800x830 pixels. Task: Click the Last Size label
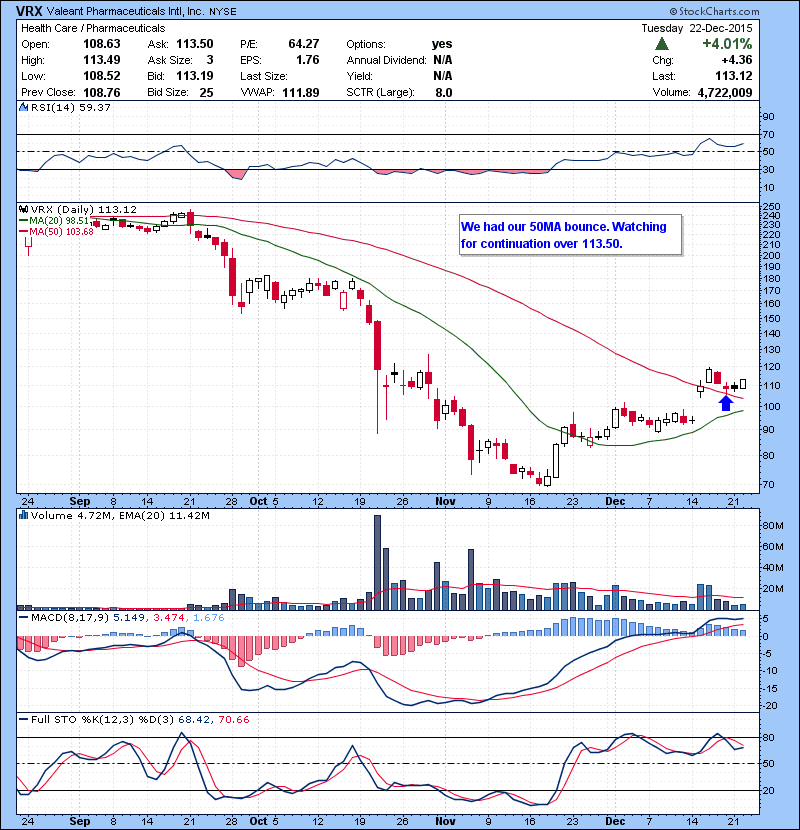click(x=264, y=76)
